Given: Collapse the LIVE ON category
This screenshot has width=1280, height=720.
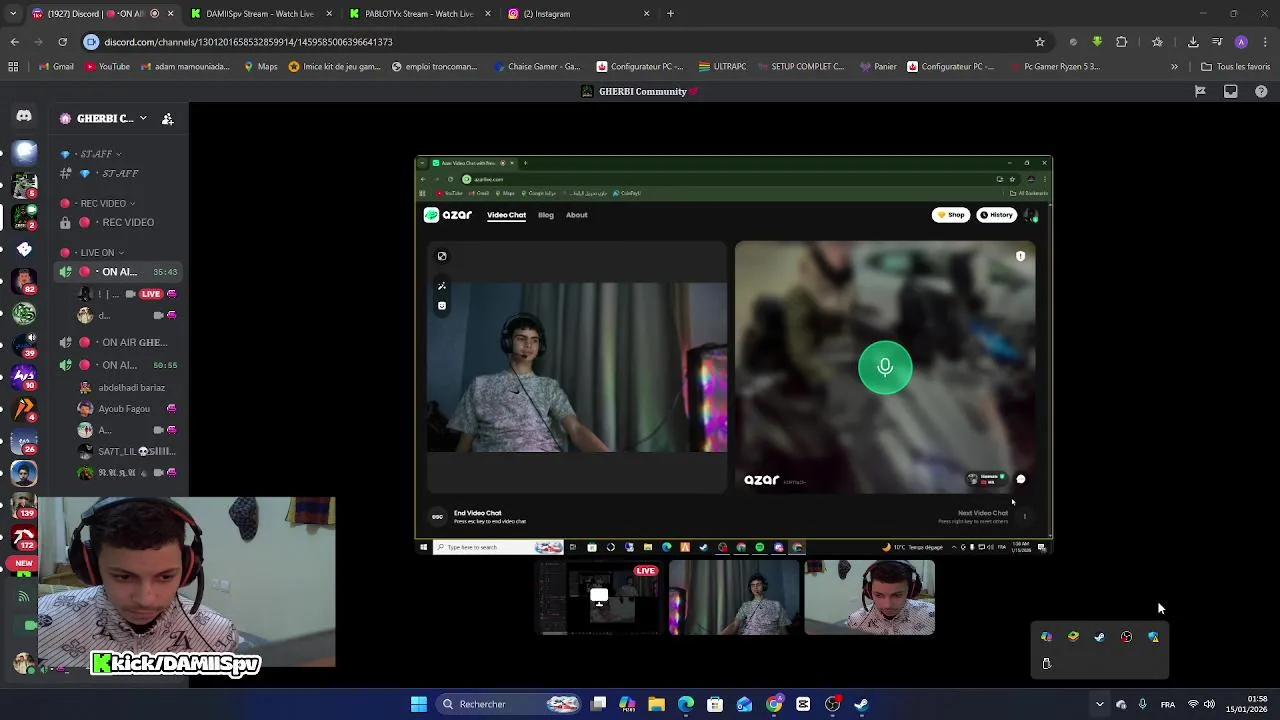Looking at the screenshot, I should (93, 252).
